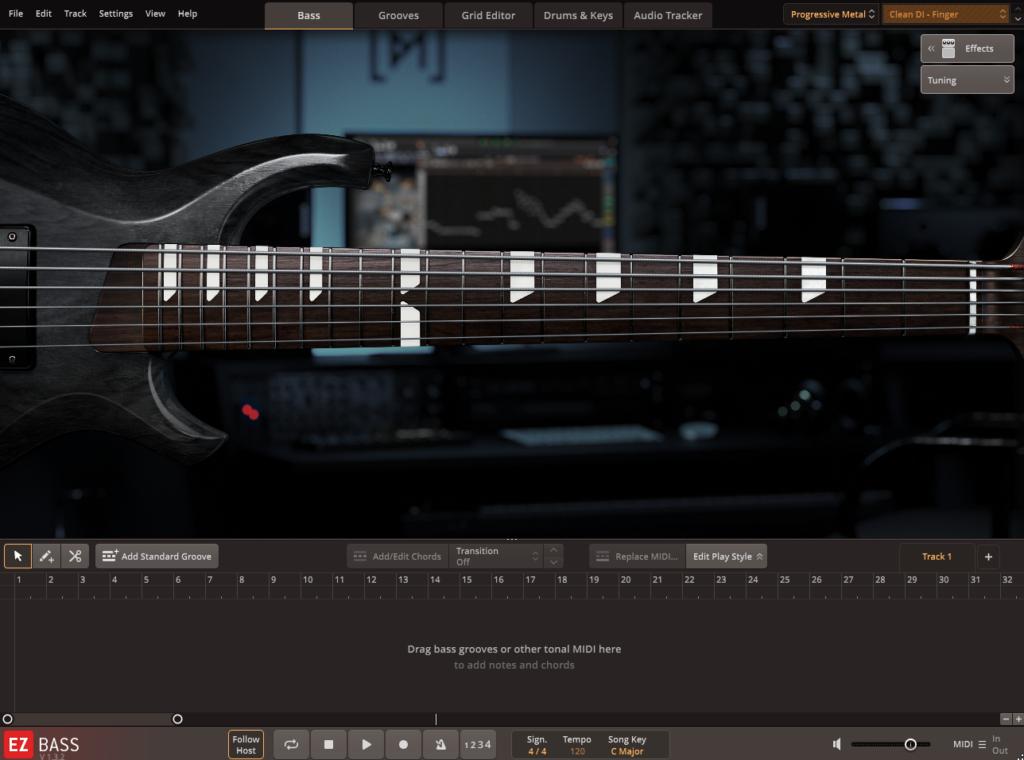This screenshot has width=1024, height=760.
Task: Expand the Tuning panel
Action: (x=967, y=80)
